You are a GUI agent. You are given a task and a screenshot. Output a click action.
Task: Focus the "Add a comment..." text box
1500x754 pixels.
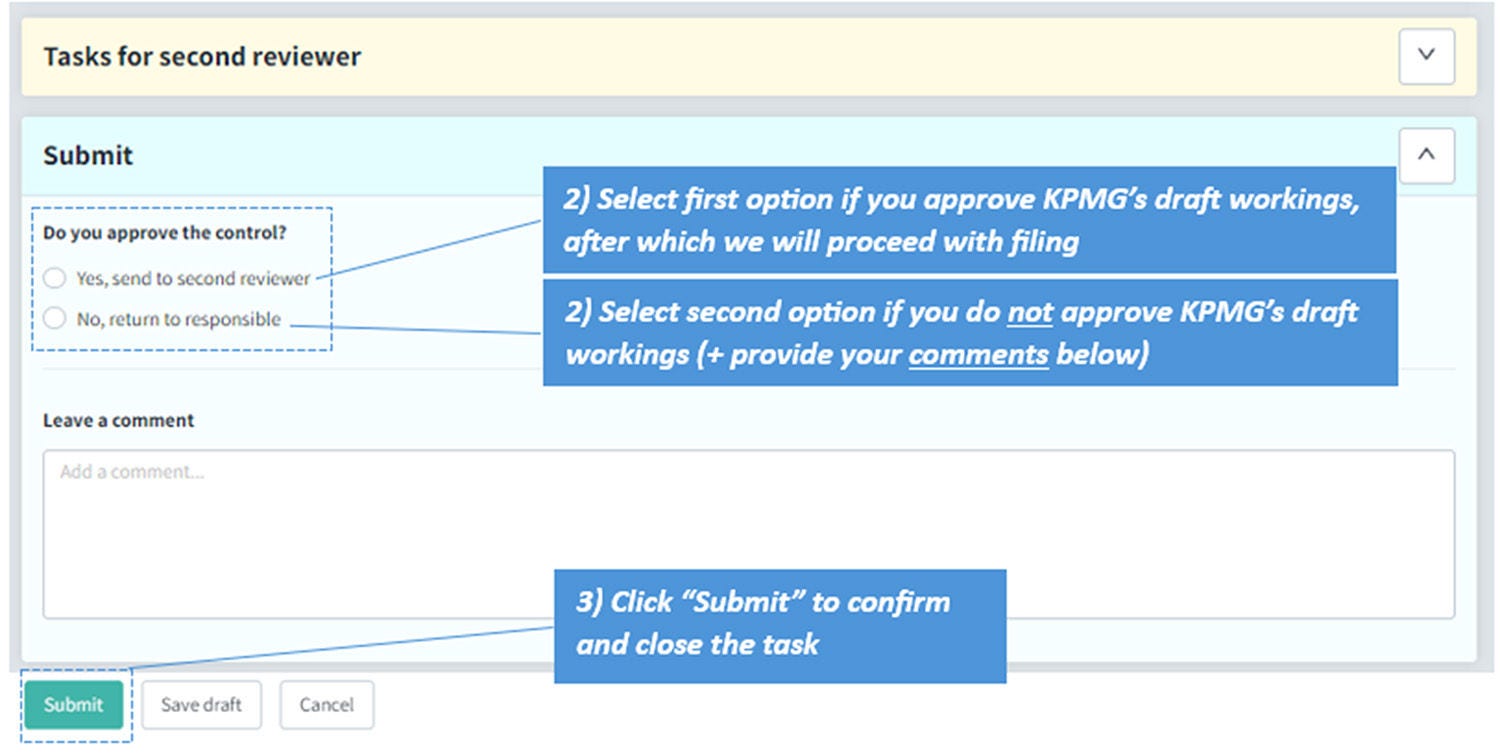pos(748,534)
